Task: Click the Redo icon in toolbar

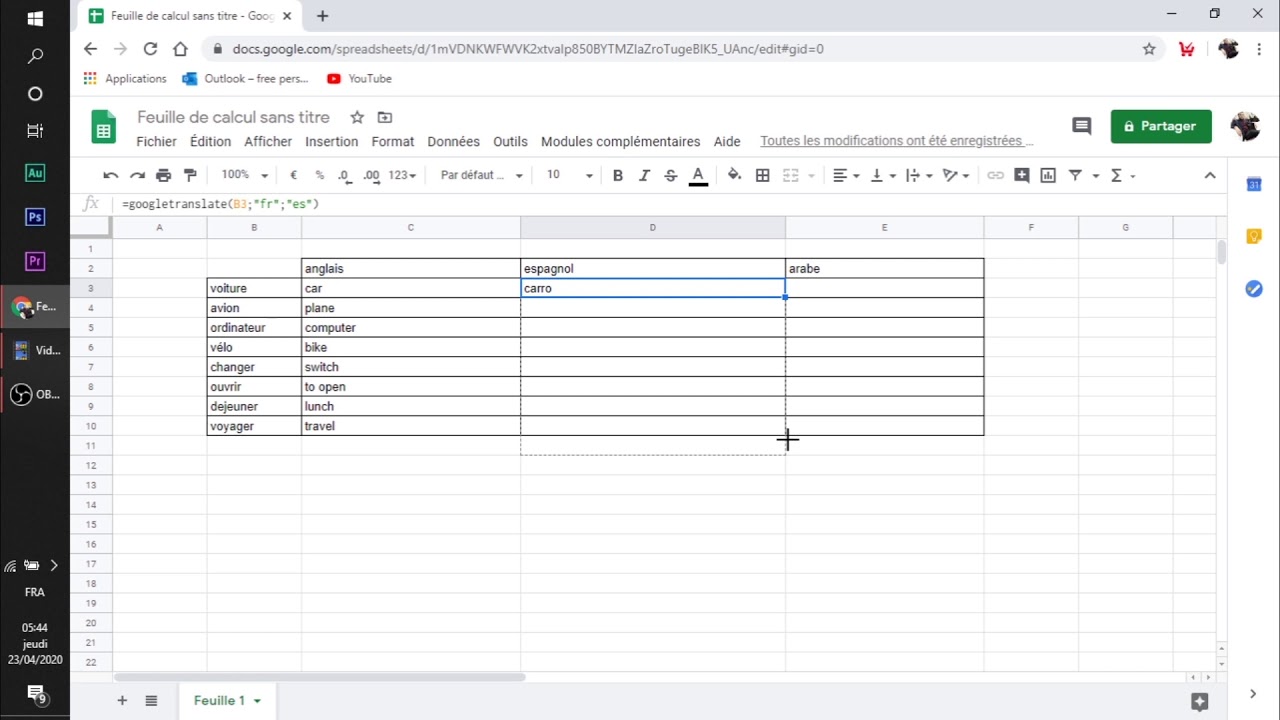Action: 137,175
